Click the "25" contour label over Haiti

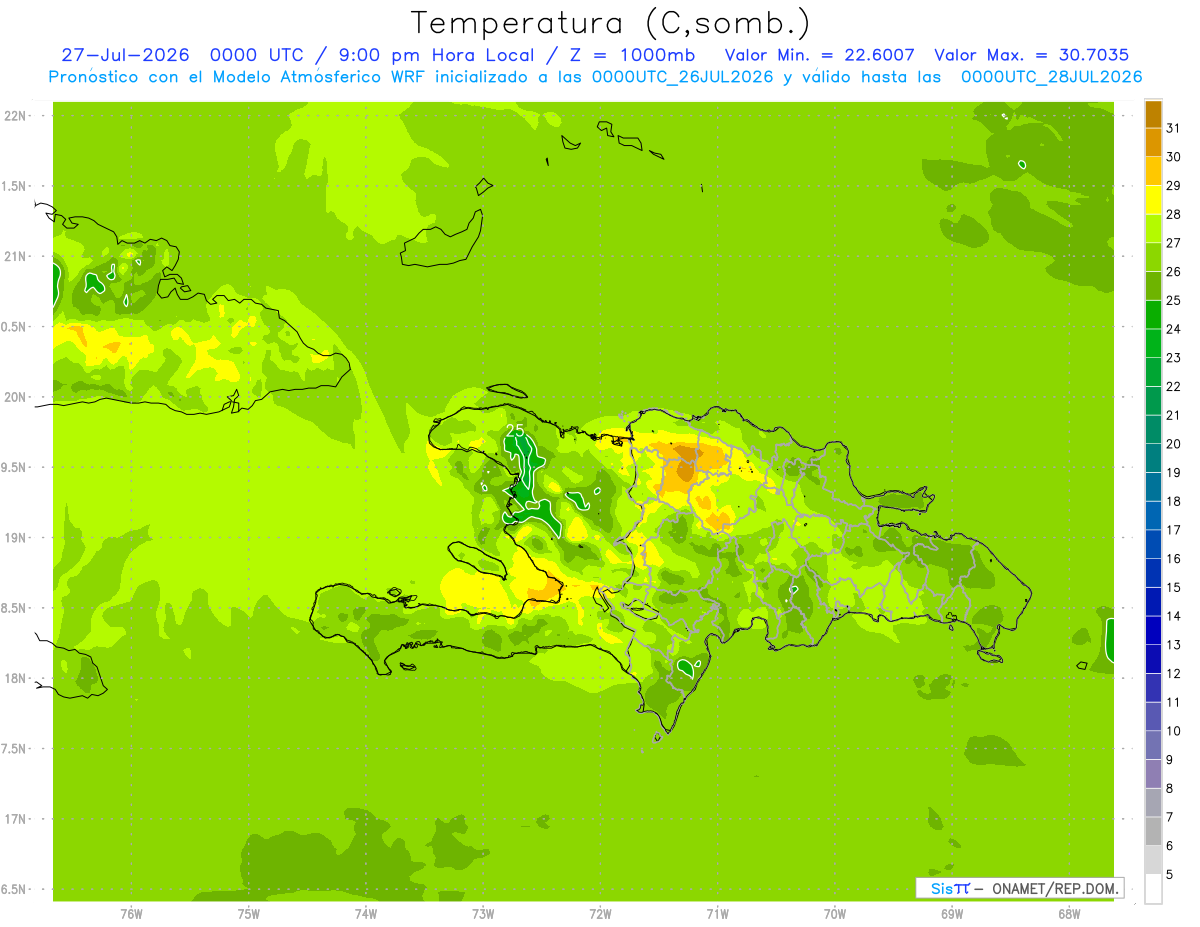516,430
